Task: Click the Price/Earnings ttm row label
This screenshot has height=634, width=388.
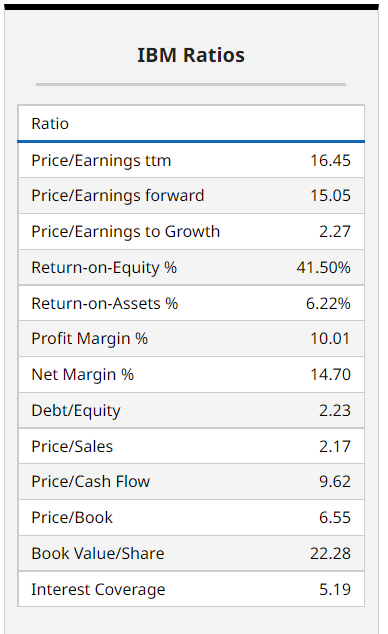Action: [101, 161]
